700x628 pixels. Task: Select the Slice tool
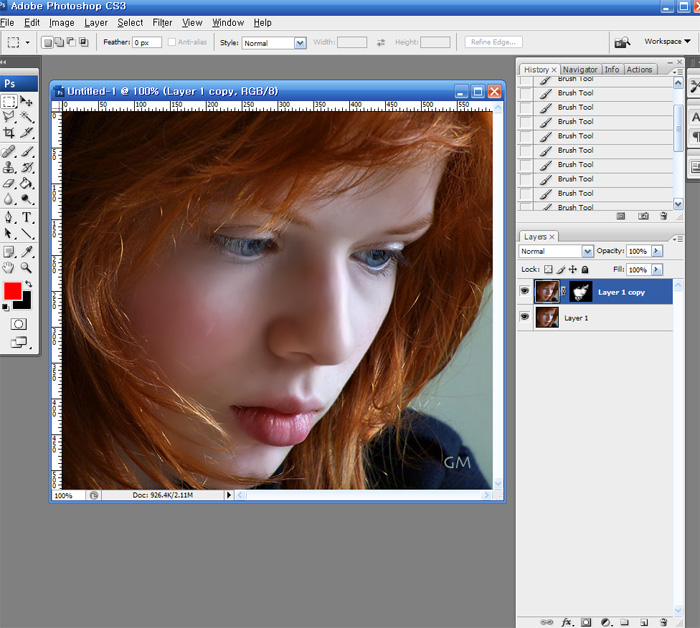[x=26, y=133]
